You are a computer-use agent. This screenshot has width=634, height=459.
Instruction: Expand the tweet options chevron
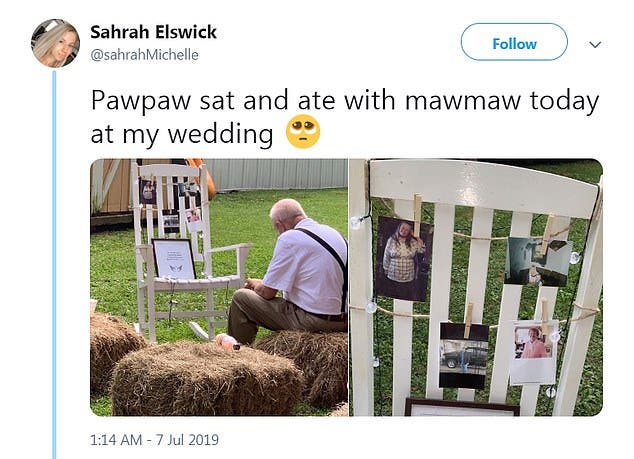click(595, 44)
